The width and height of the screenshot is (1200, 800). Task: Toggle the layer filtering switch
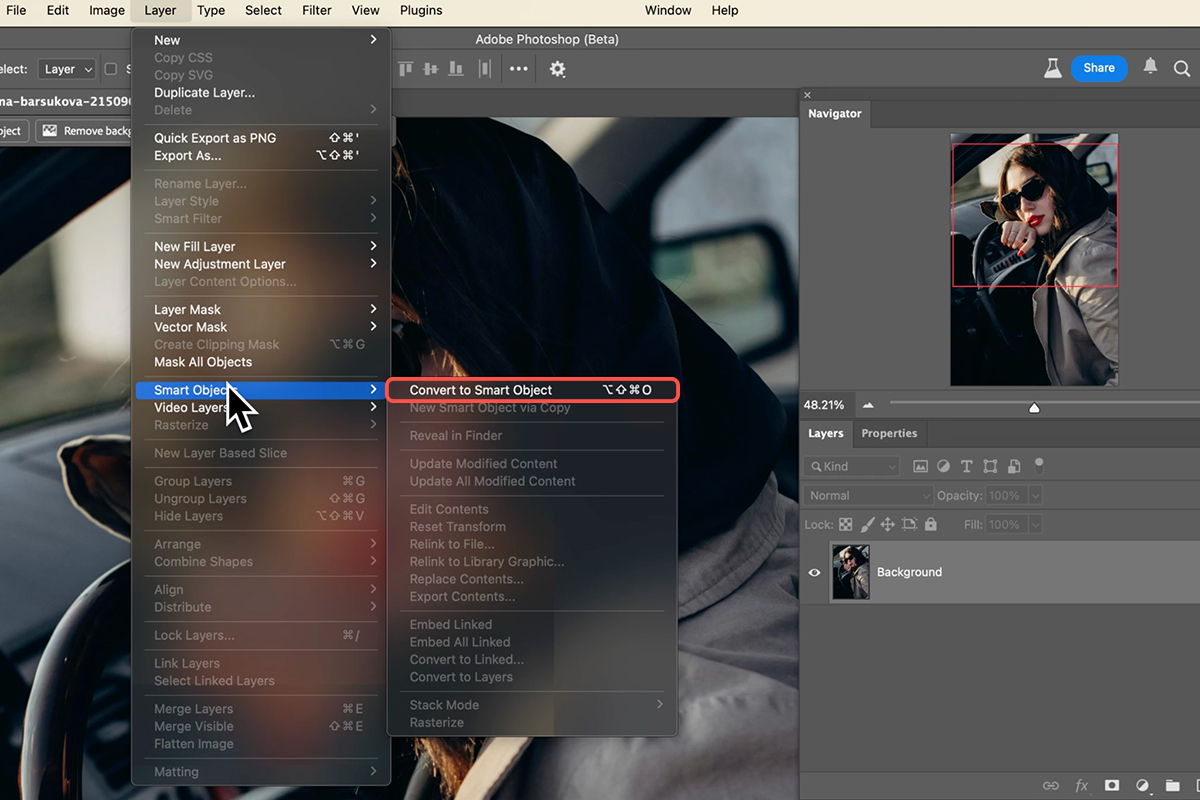[x=1039, y=464]
